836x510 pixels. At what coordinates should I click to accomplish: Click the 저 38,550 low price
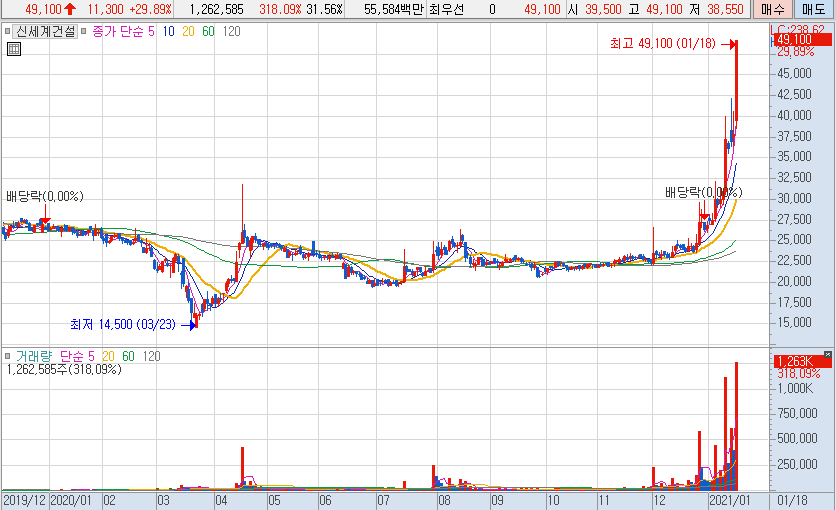[x=717, y=10]
